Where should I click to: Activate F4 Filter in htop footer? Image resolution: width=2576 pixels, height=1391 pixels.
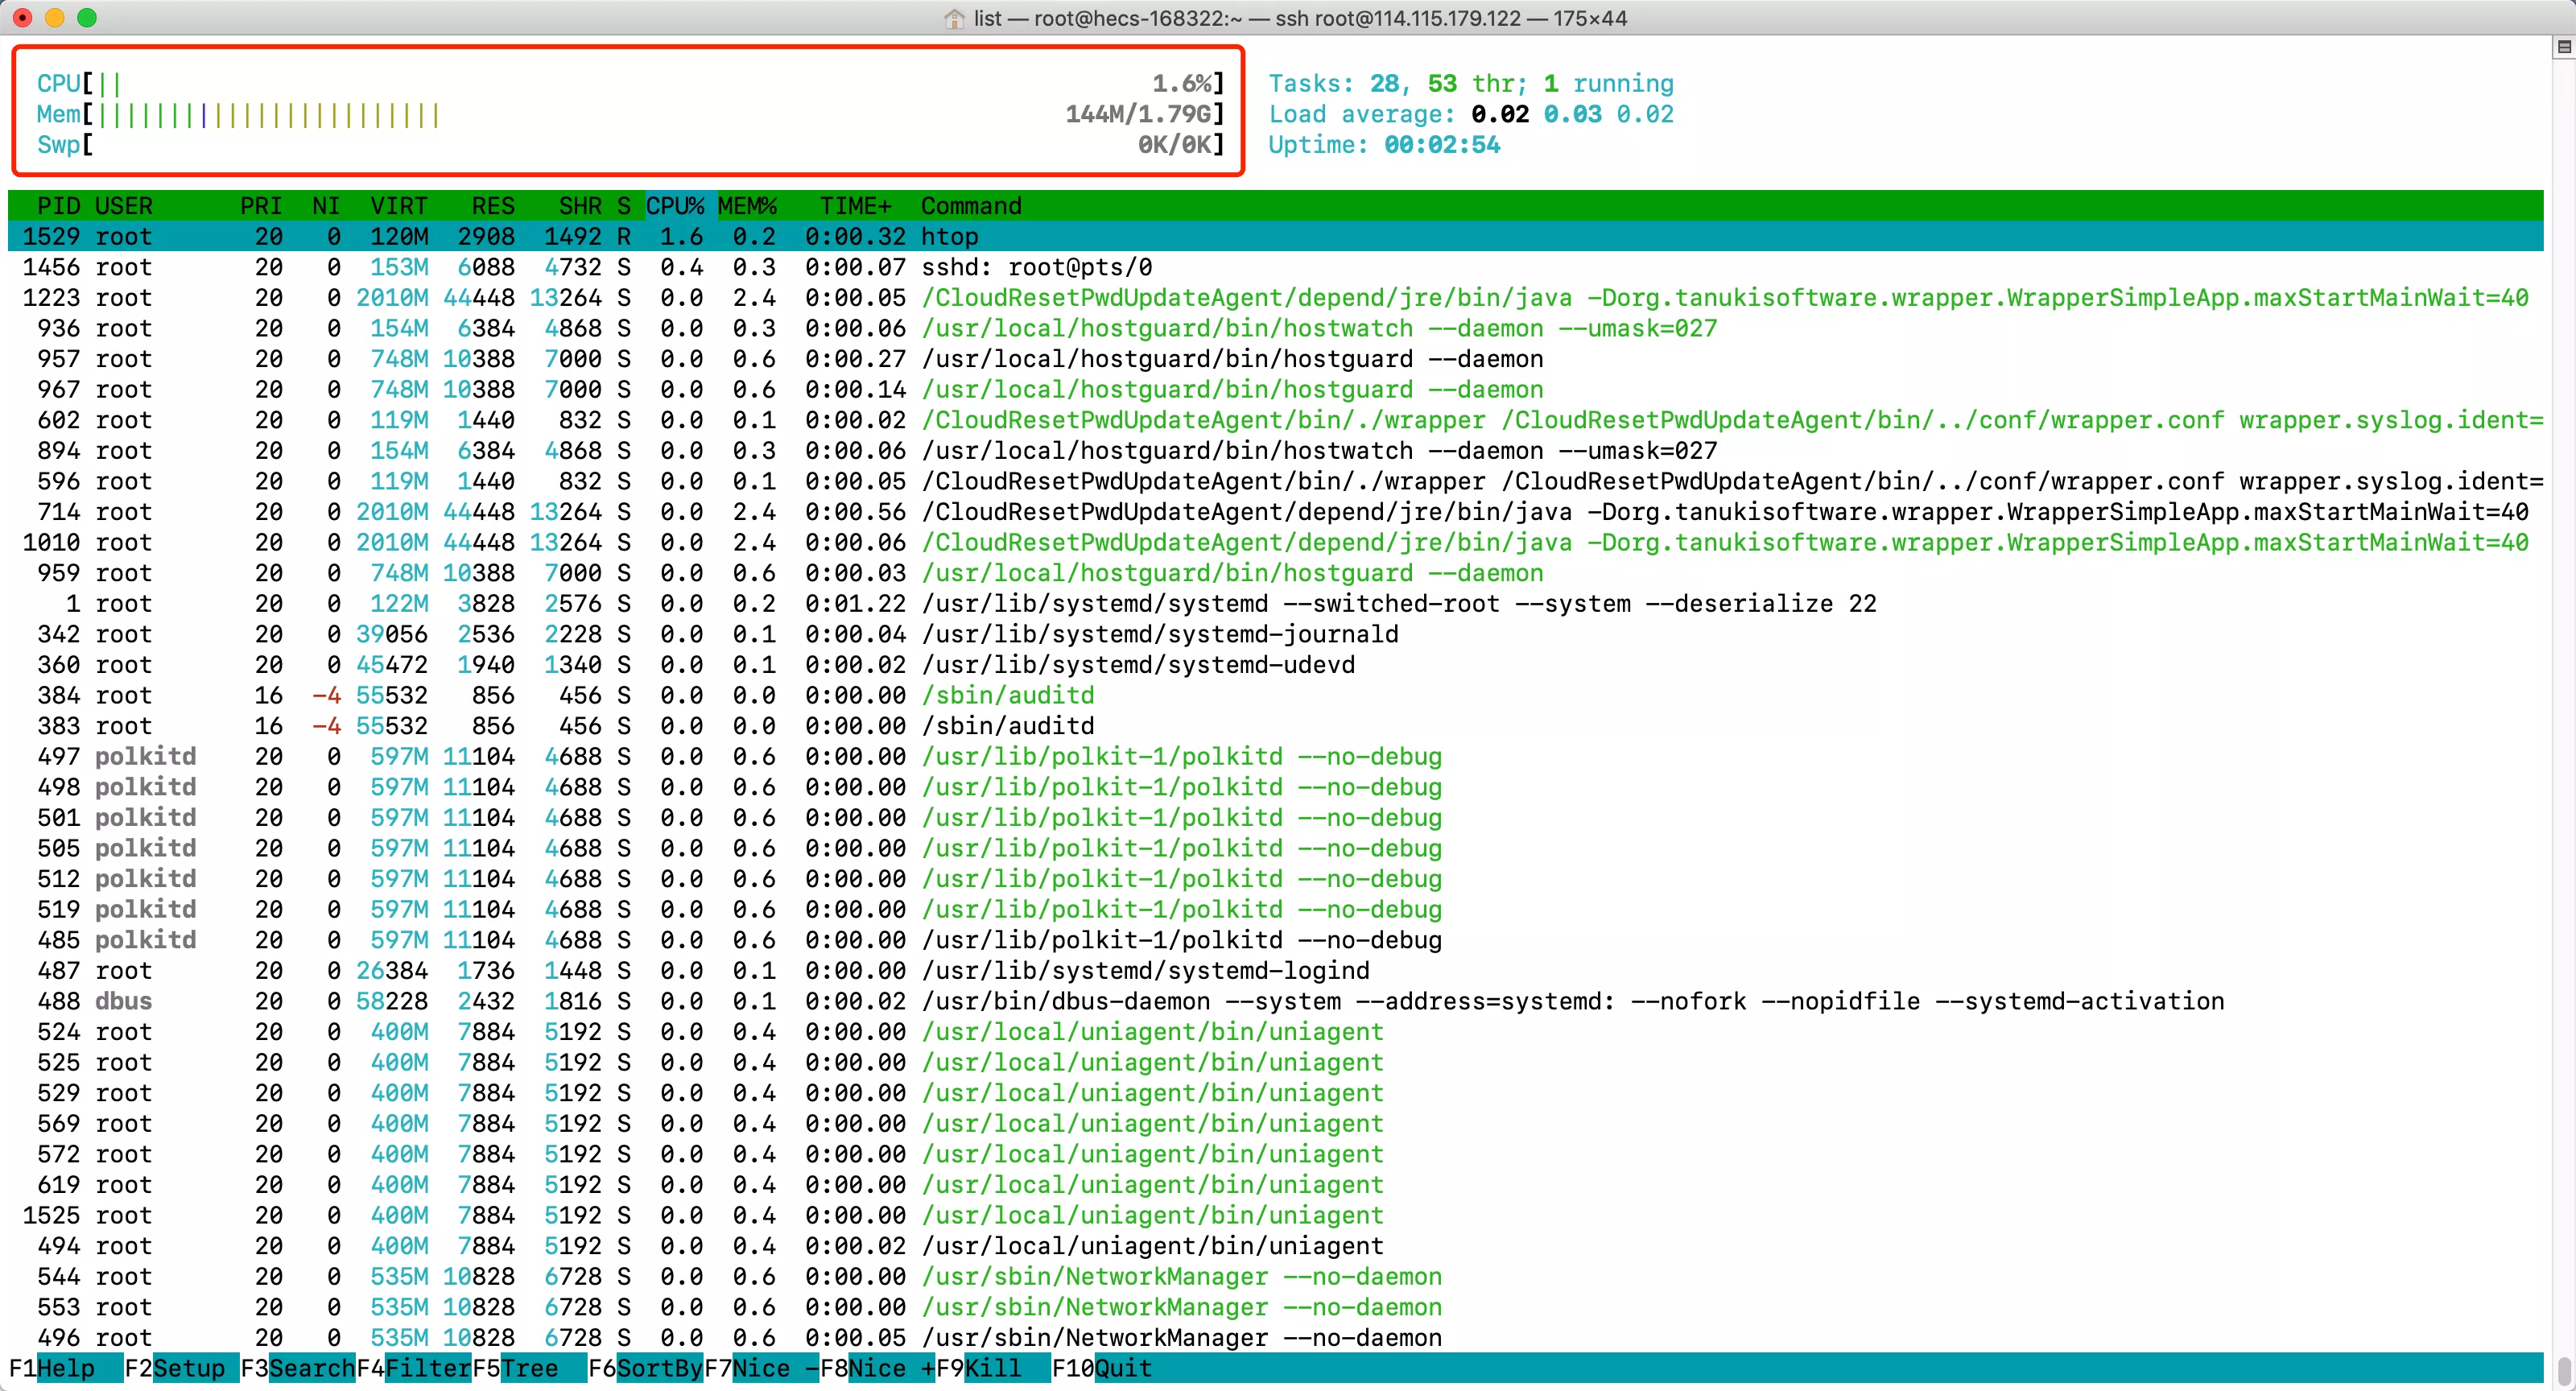pos(414,1368)
